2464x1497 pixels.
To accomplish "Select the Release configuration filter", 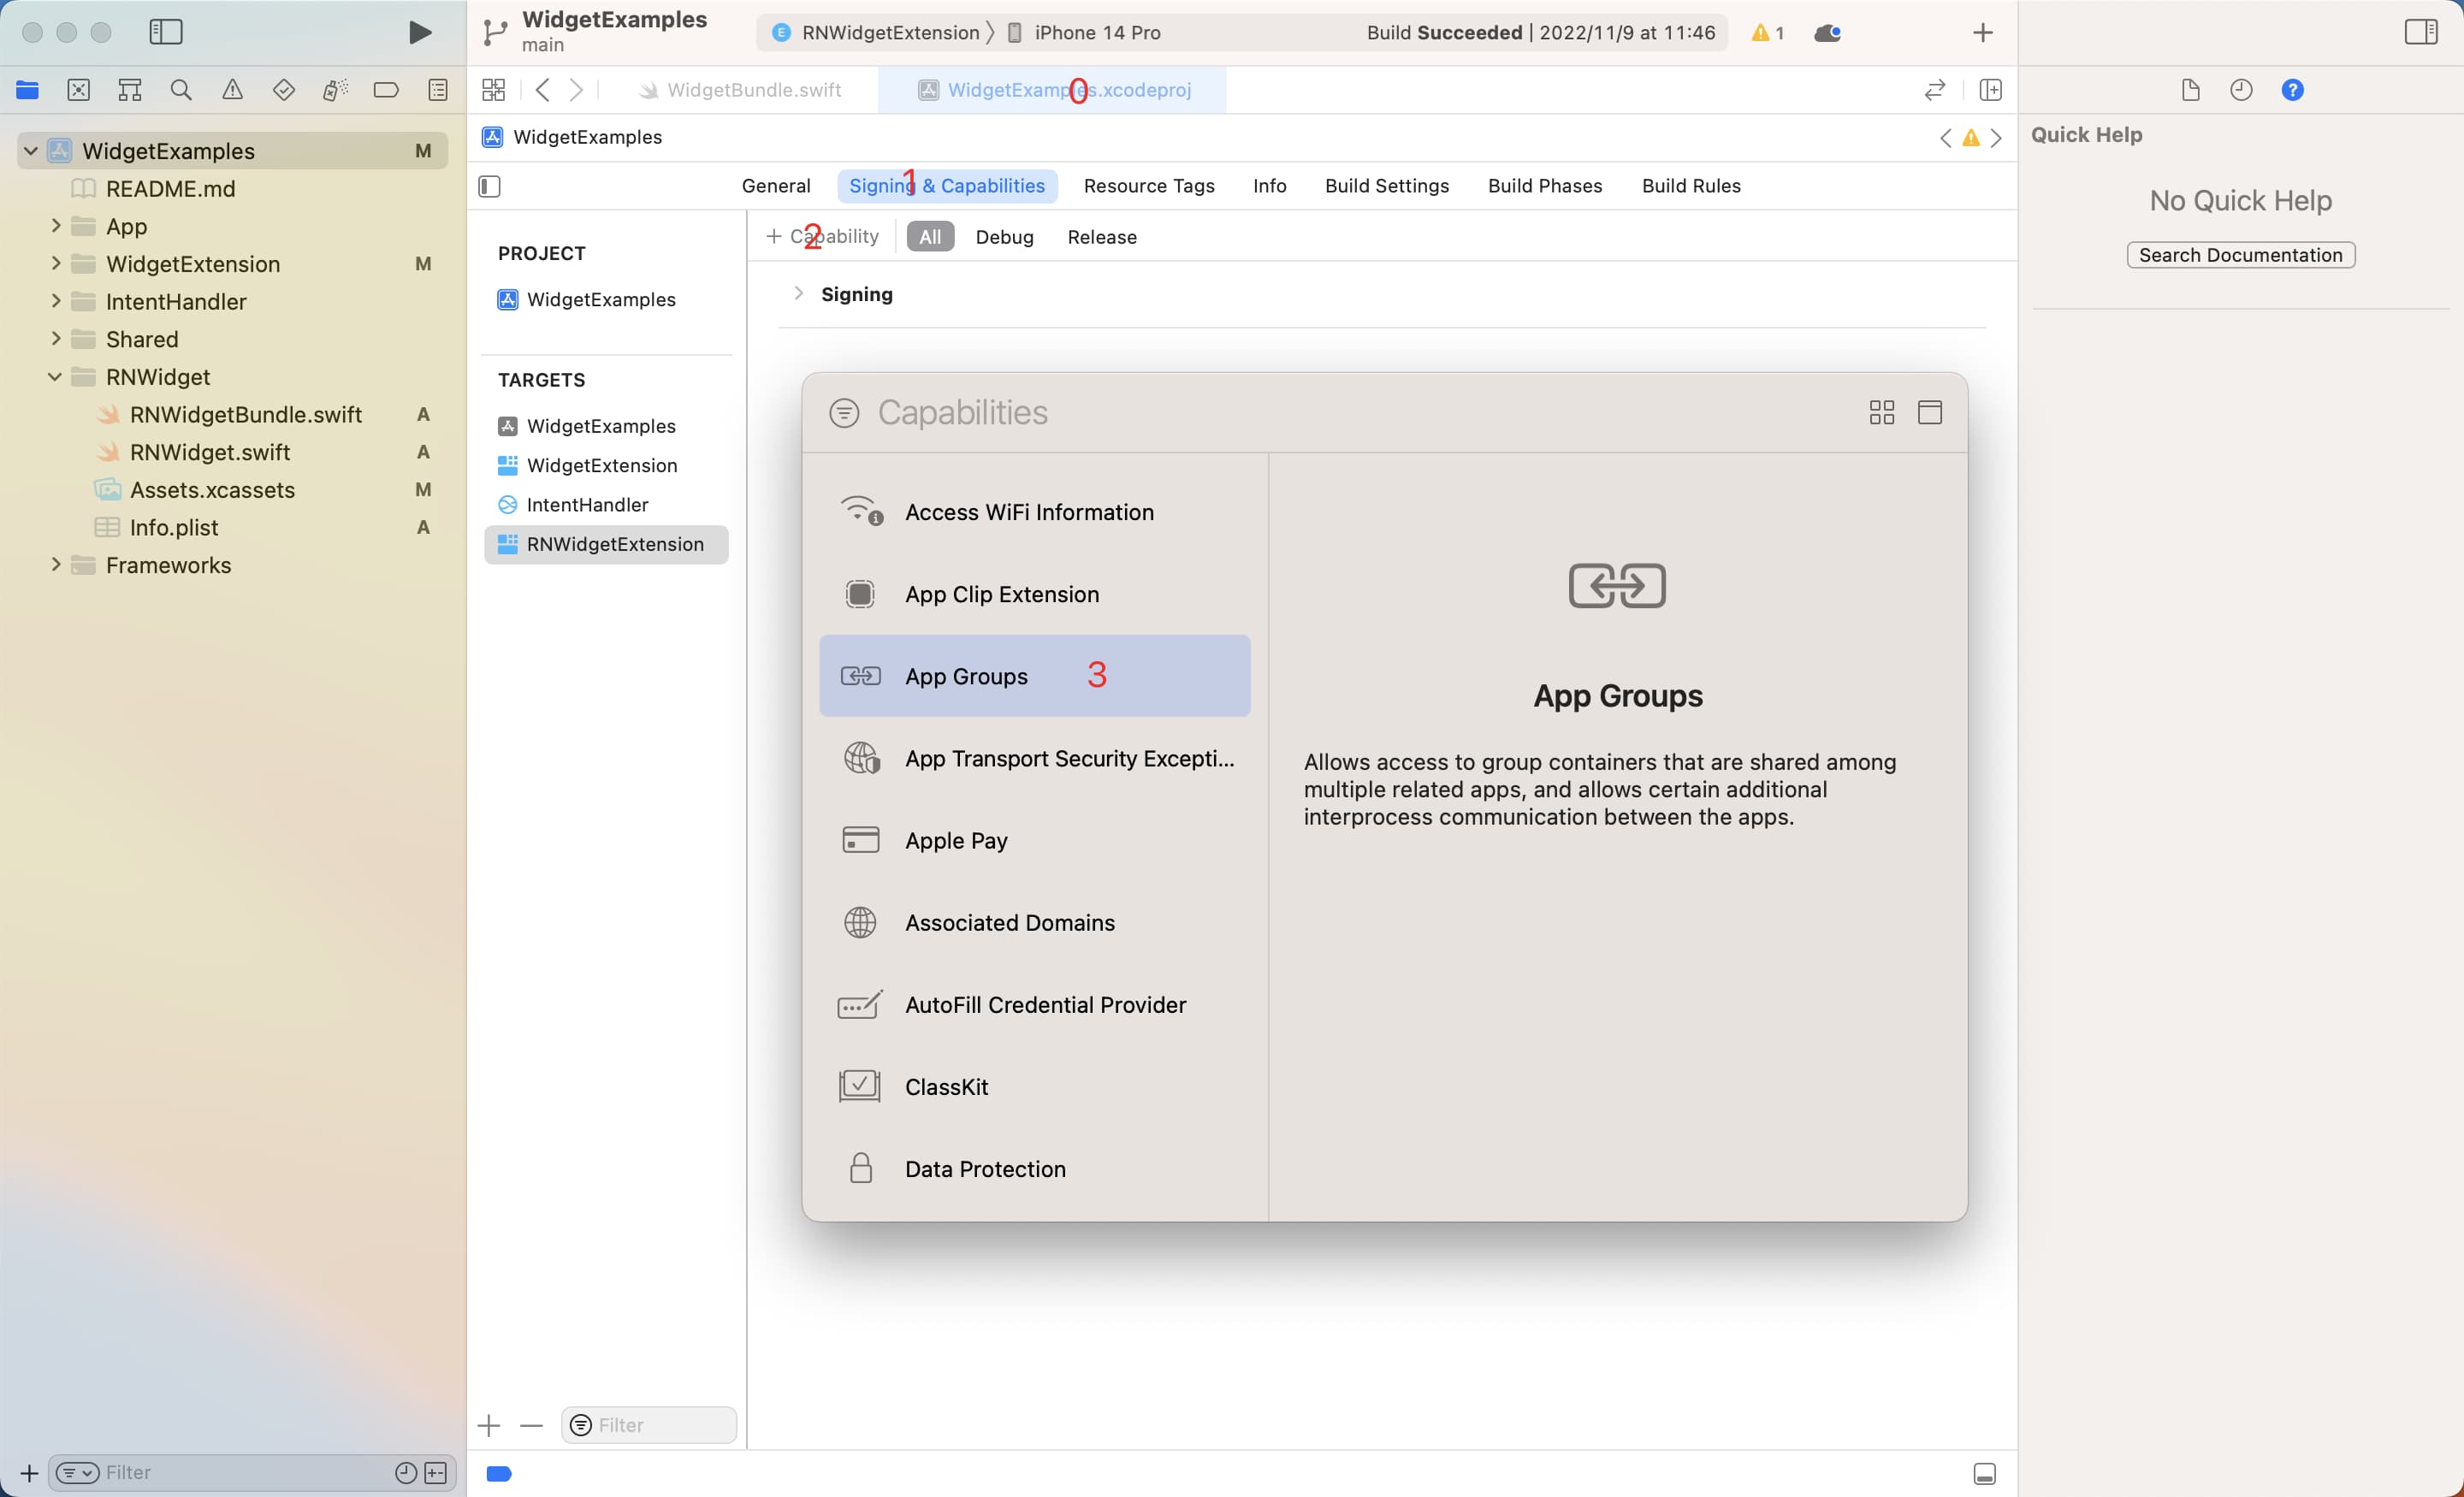I will coord(1102,237).
